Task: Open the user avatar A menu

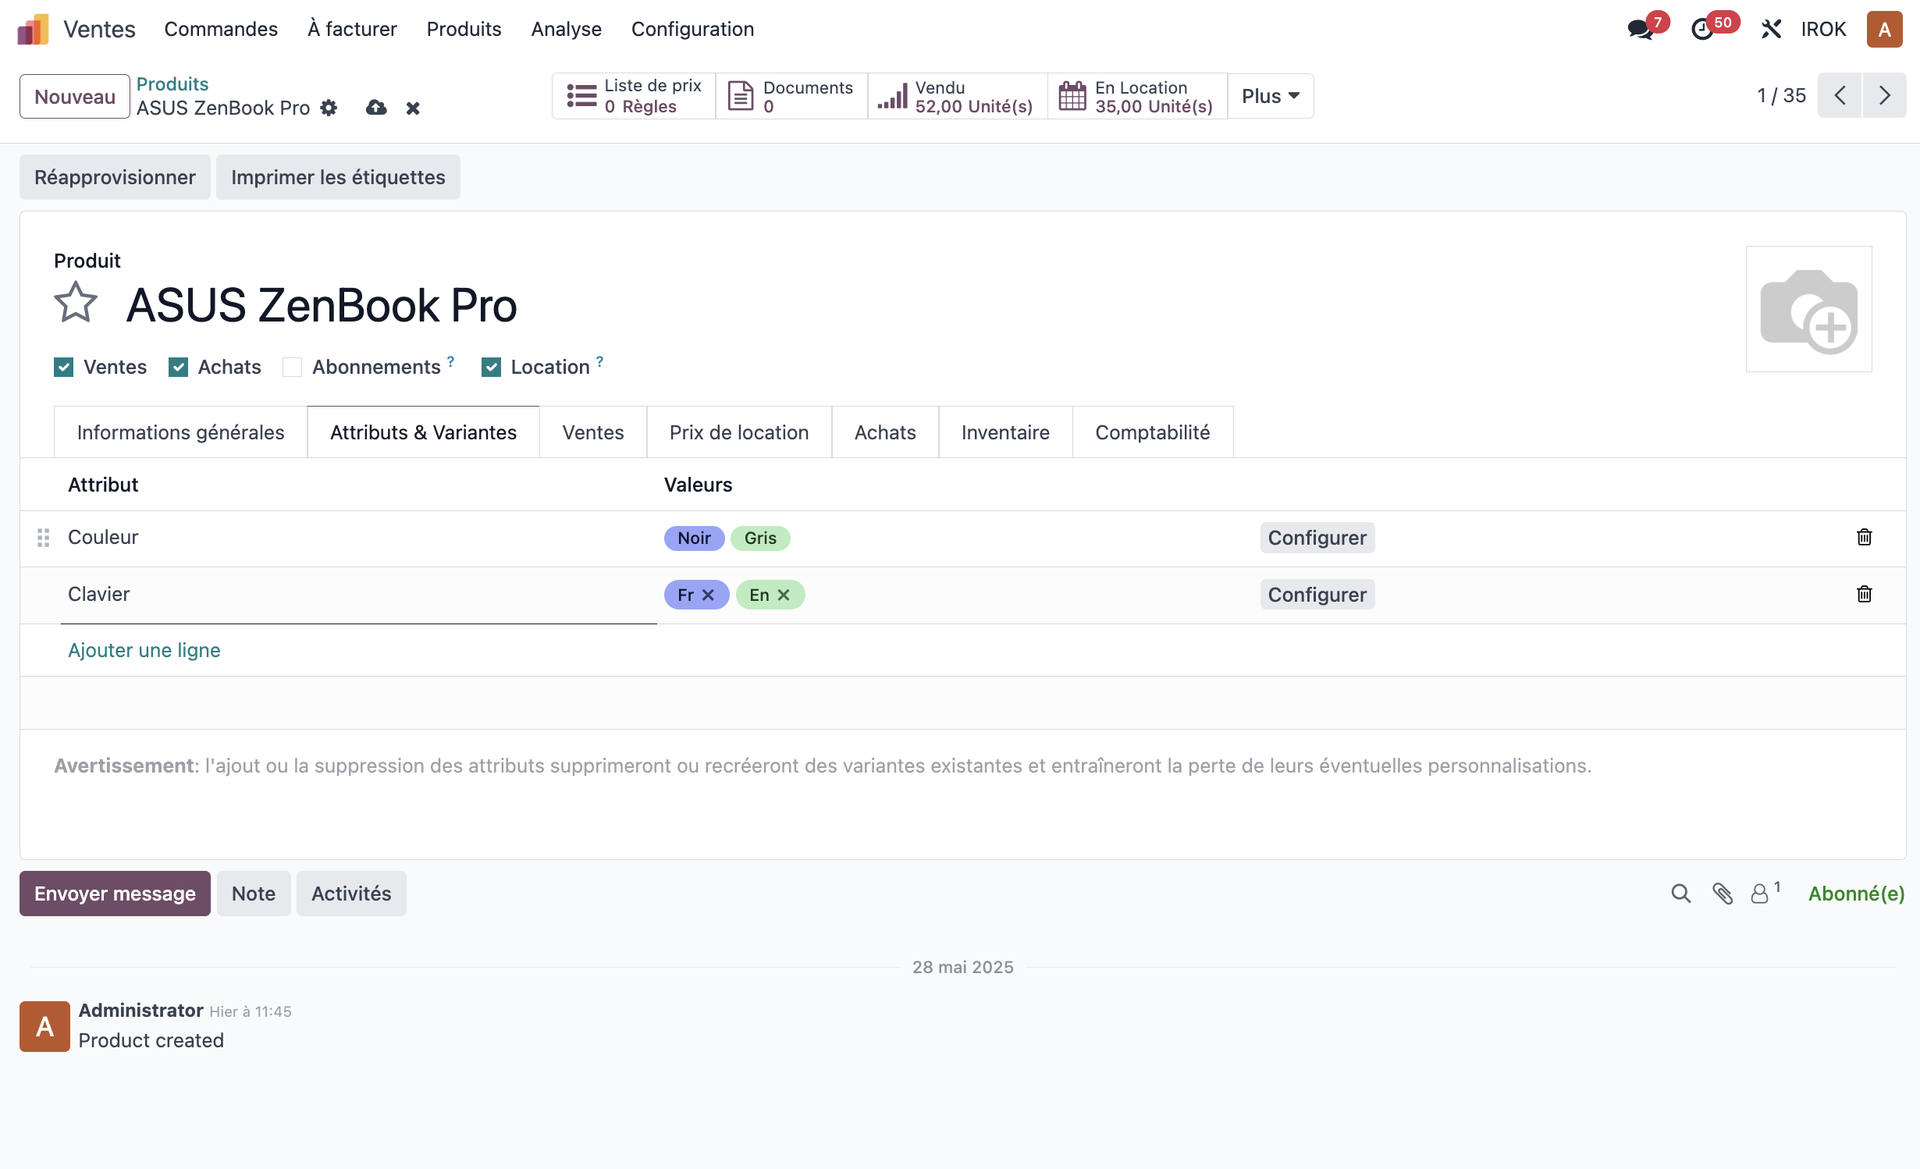Action: point(1884,29)
